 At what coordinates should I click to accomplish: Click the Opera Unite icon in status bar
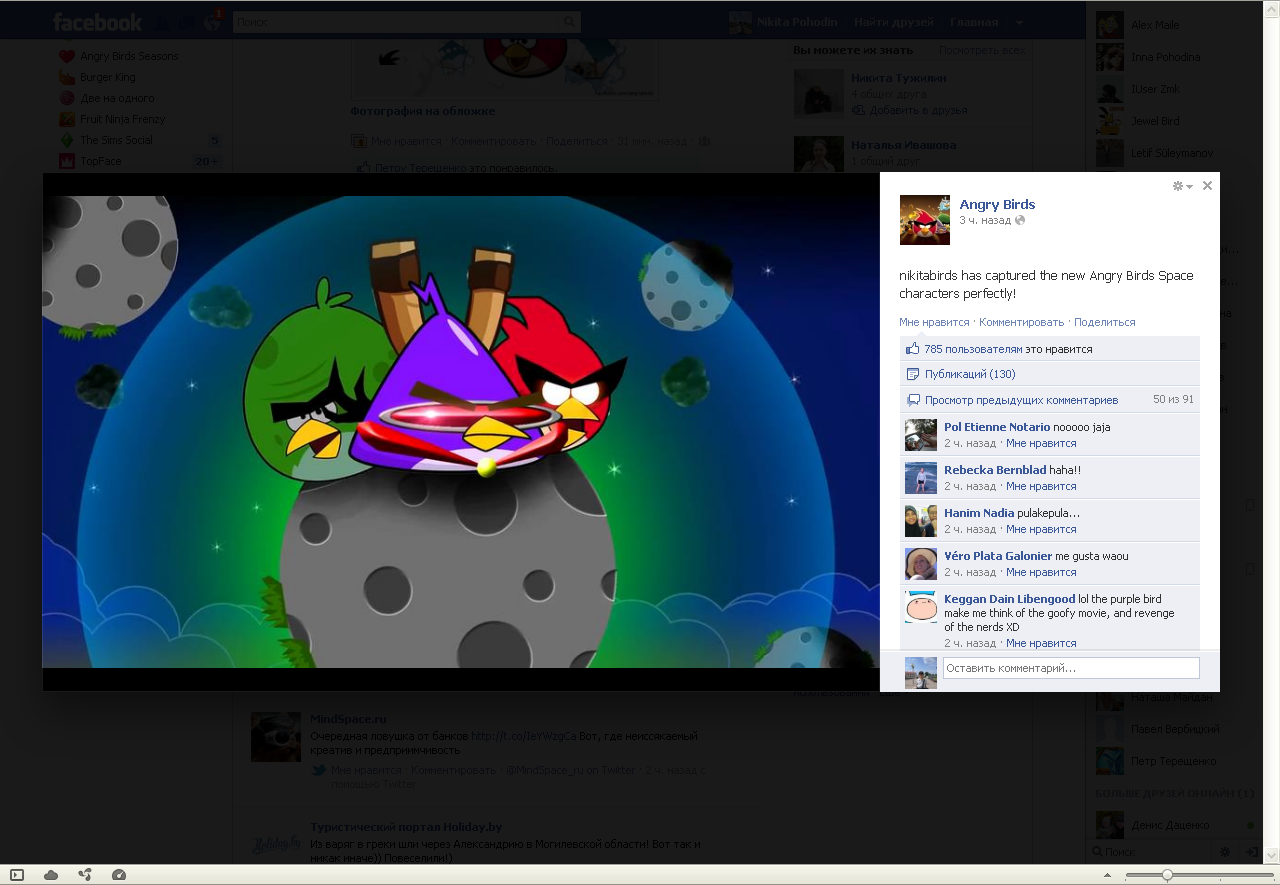pos(85,875)
